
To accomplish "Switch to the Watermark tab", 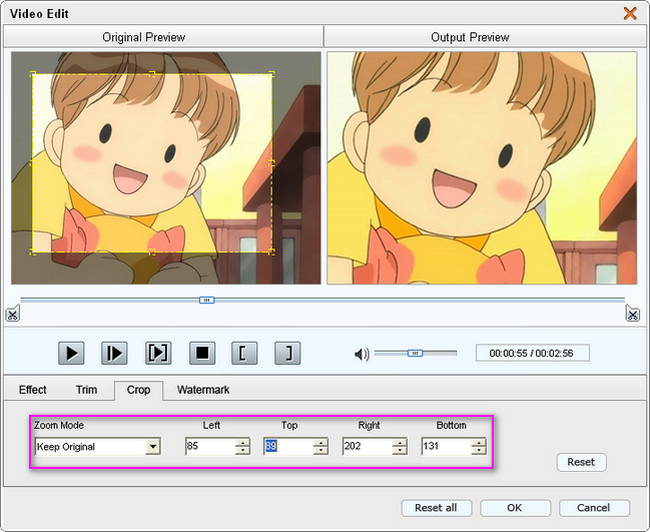I will [203, 390].
